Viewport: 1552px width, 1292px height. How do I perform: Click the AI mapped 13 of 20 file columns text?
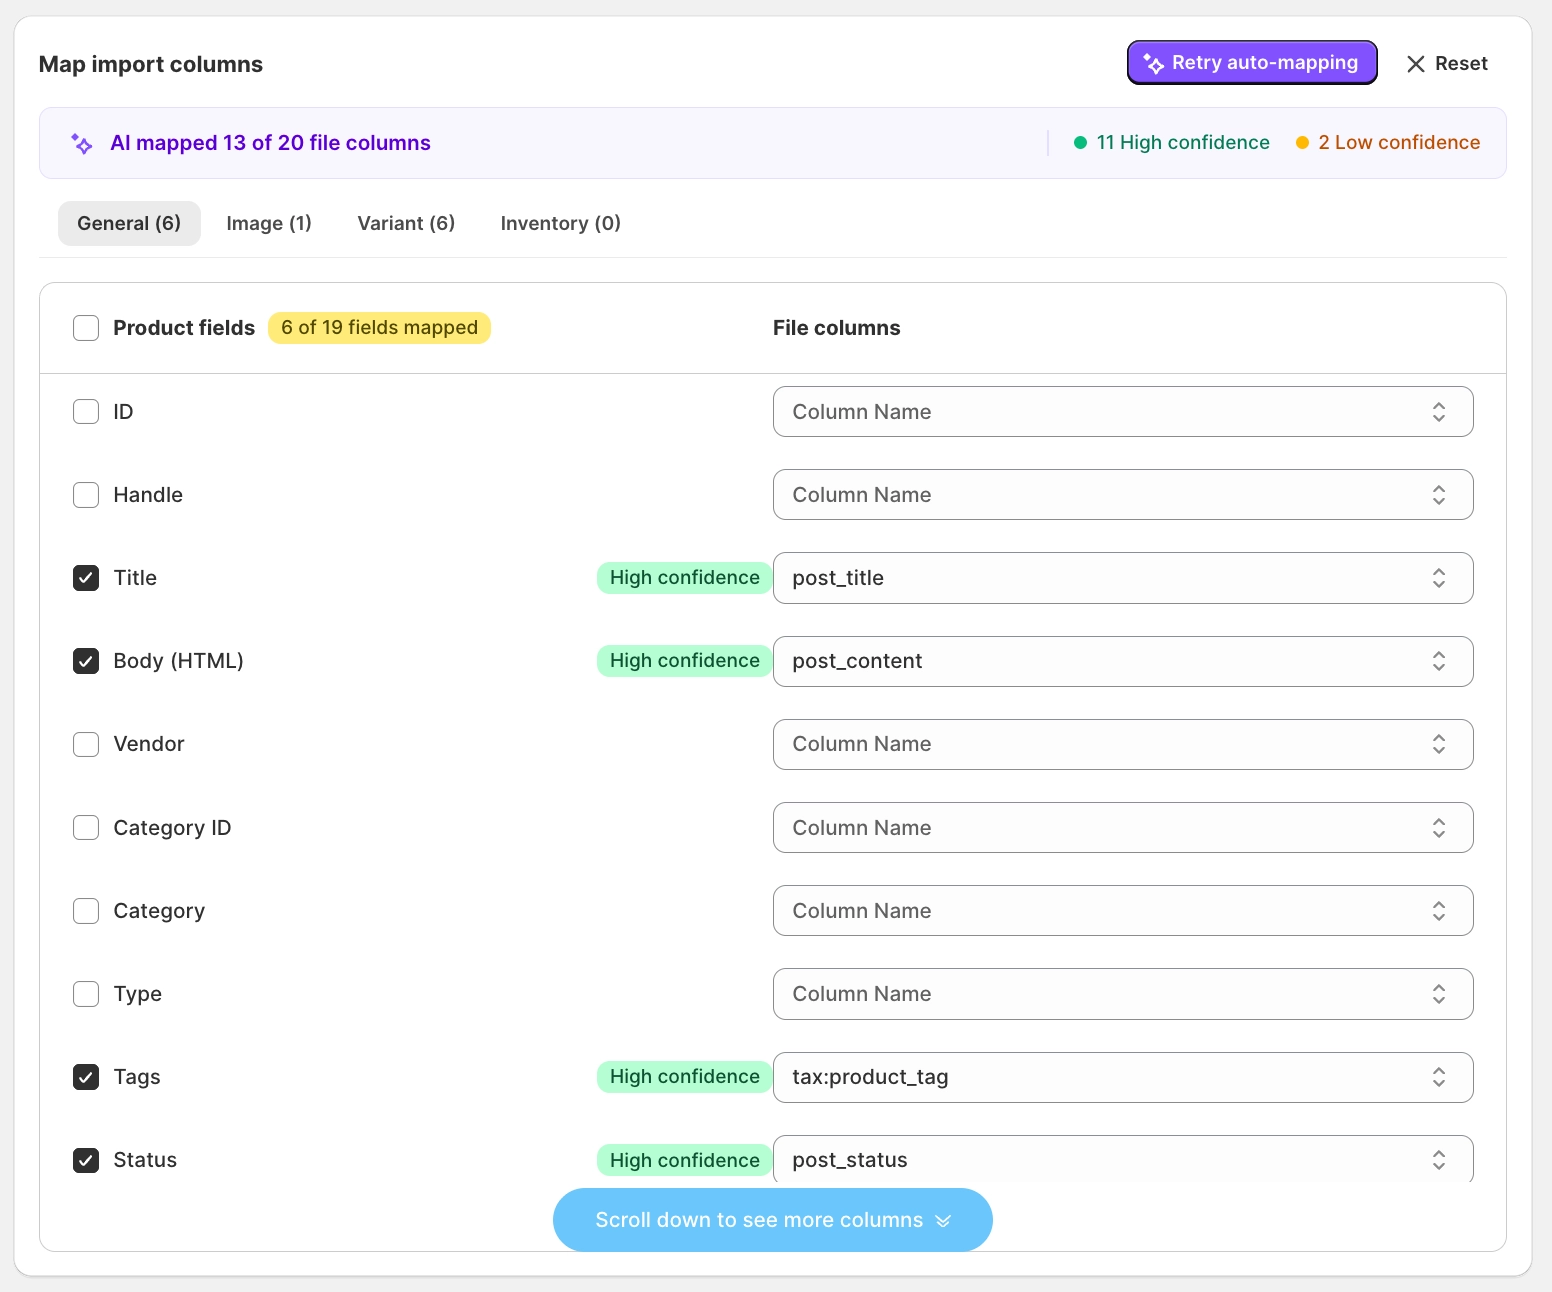pos(270,143)
